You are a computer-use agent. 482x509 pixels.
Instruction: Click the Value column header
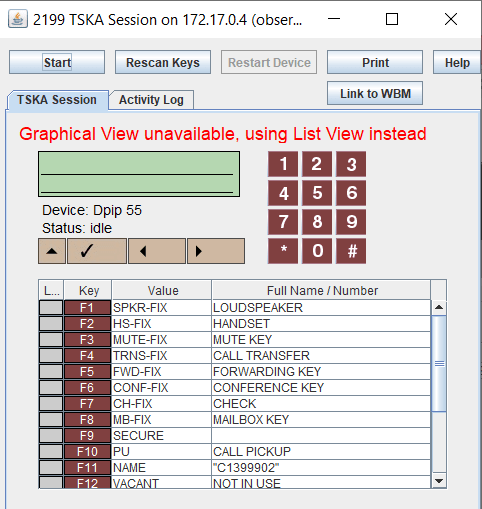click(x=162, y=290)
